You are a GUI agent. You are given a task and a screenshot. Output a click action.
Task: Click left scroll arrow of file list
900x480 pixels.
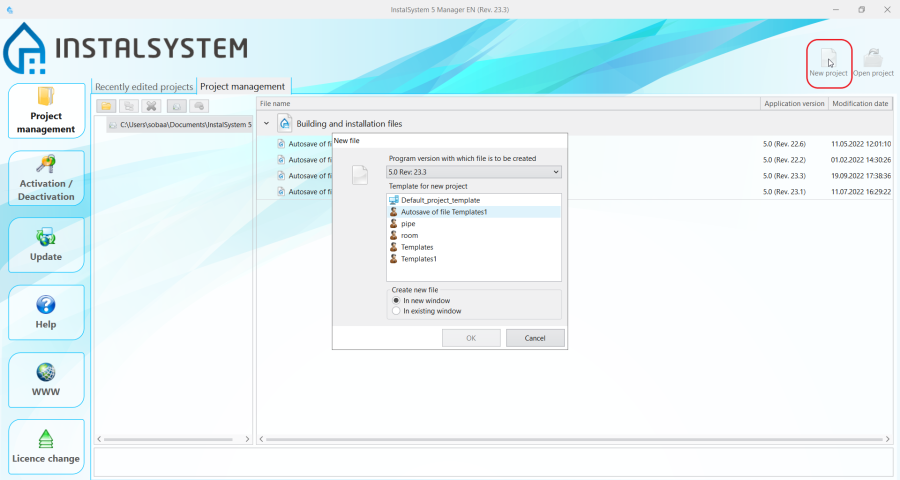pyautogui.click(x=261, y=439)
